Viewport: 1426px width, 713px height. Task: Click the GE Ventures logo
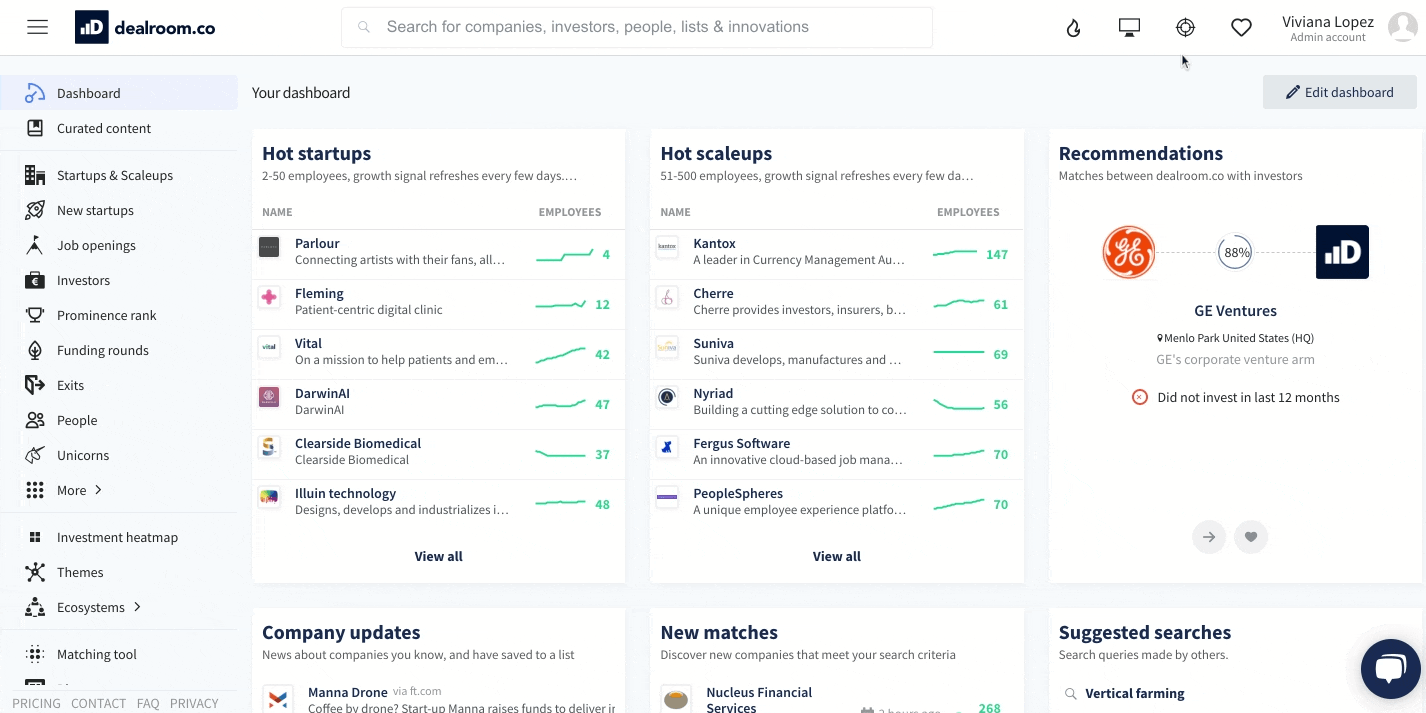point(1129,252)
